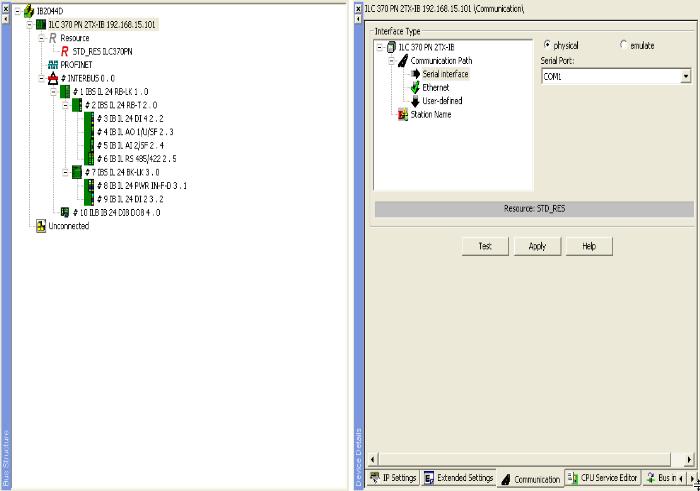Click horizontal scrollbar left arrow in Device Details

(373, 459)
